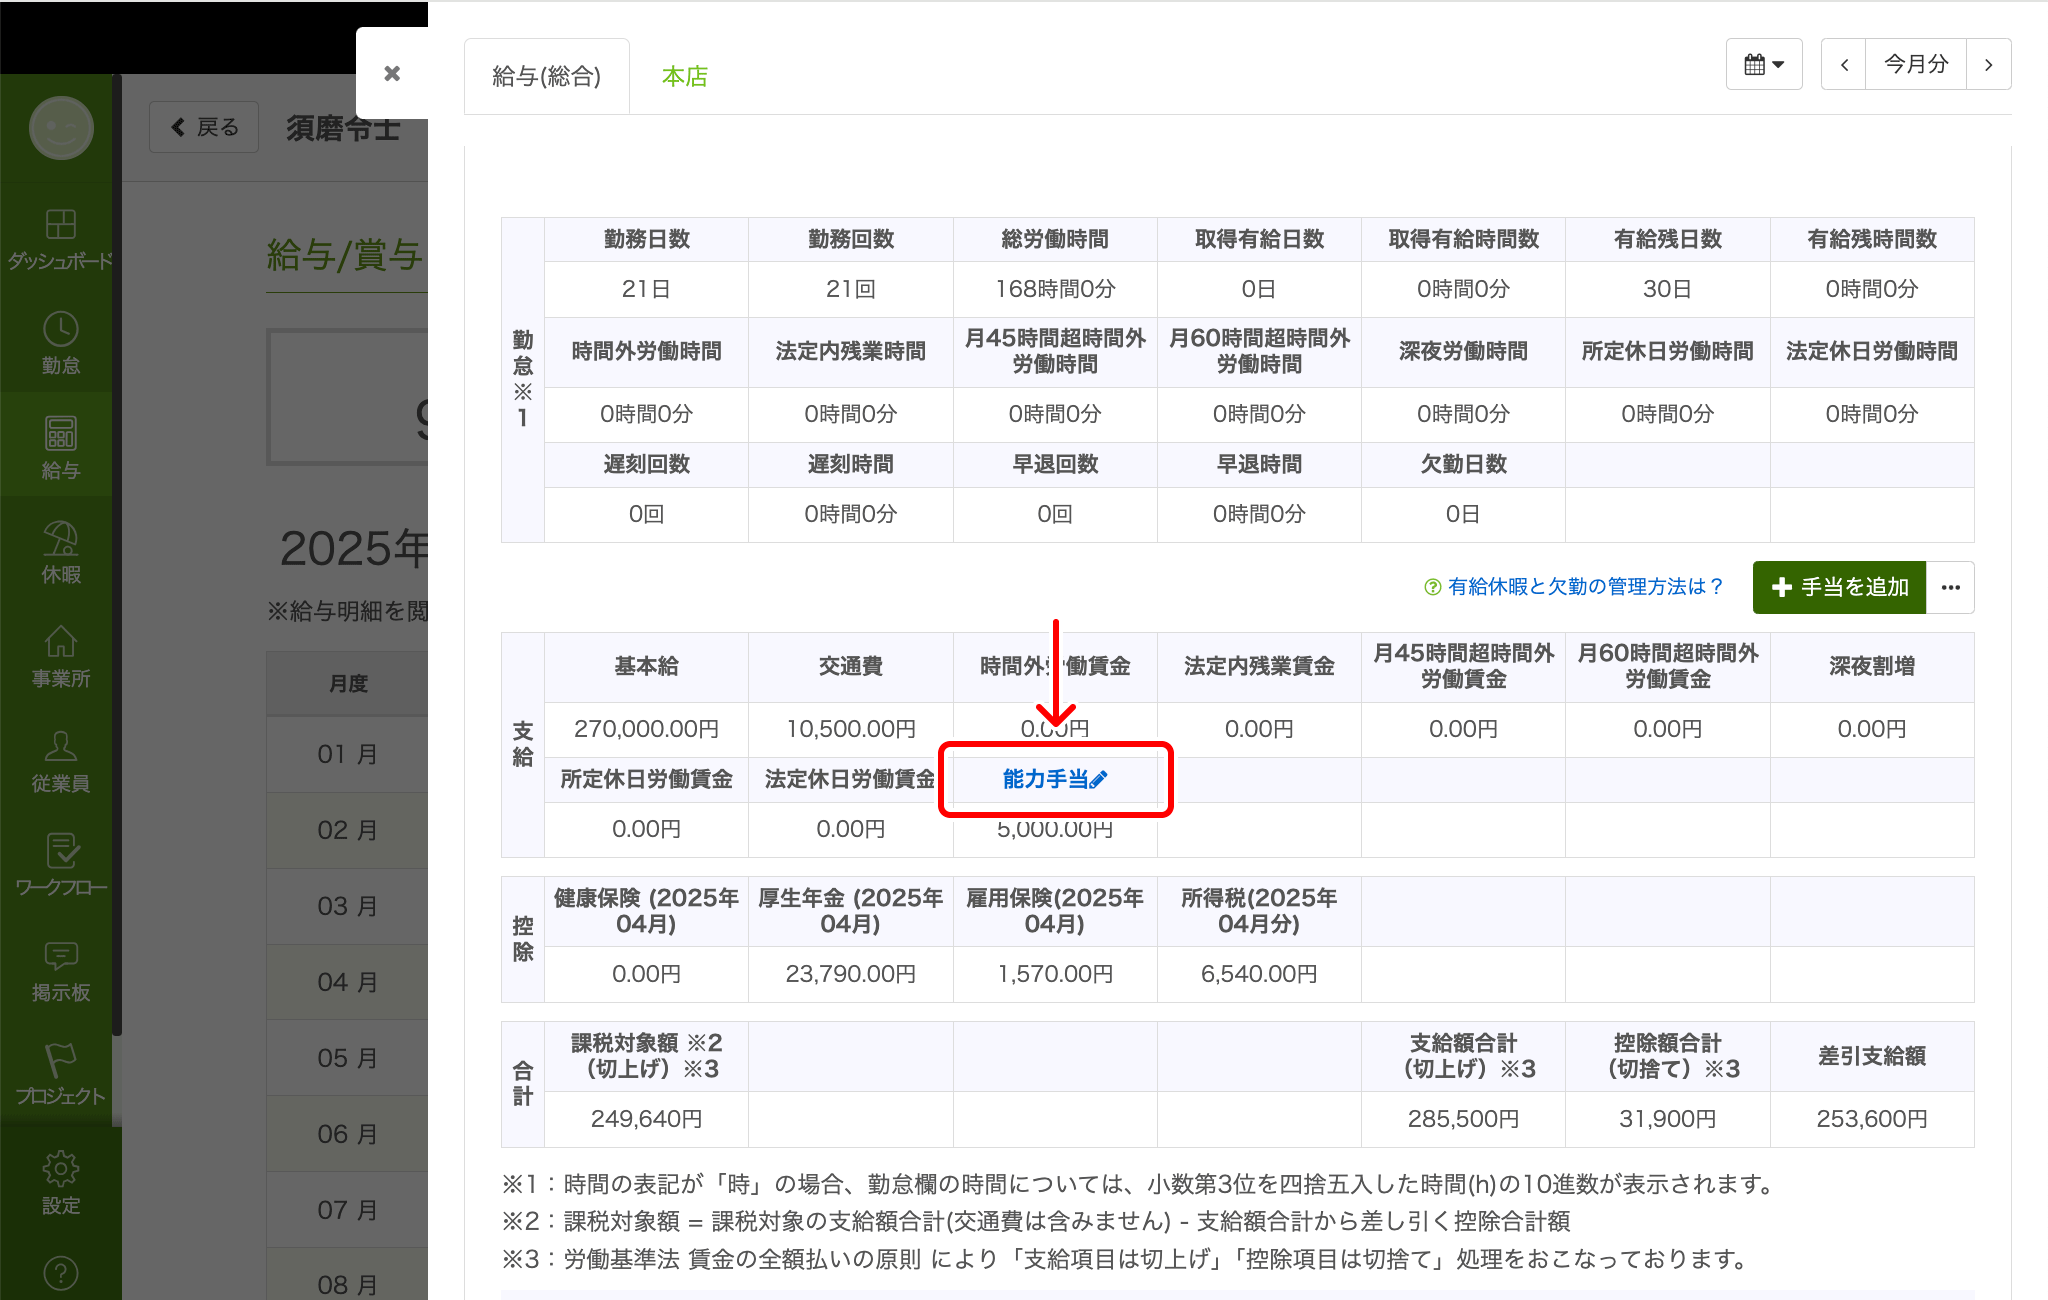Click the 厚生年金 value 23,790.00円
The height and width of the screenshot is (1300, 2048).
pyautogui.click(x=851, y=974)
